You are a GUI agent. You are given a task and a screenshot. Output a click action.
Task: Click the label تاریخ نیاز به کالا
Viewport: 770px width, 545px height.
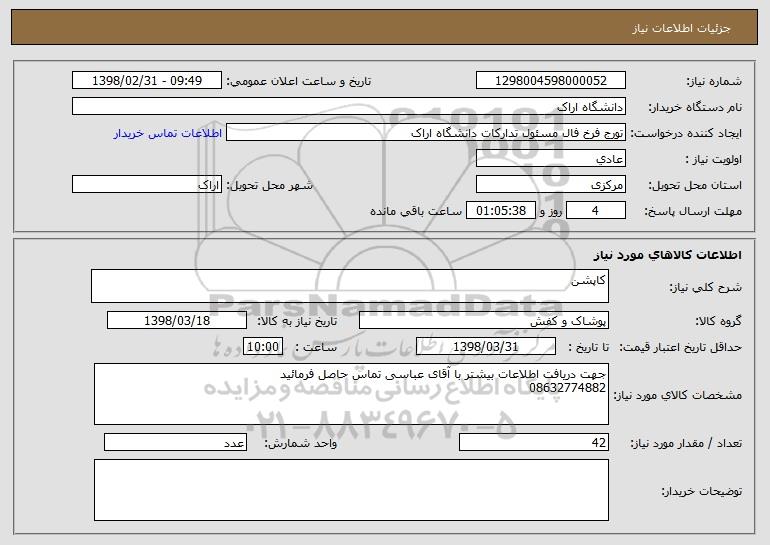(x=297, y=321)
